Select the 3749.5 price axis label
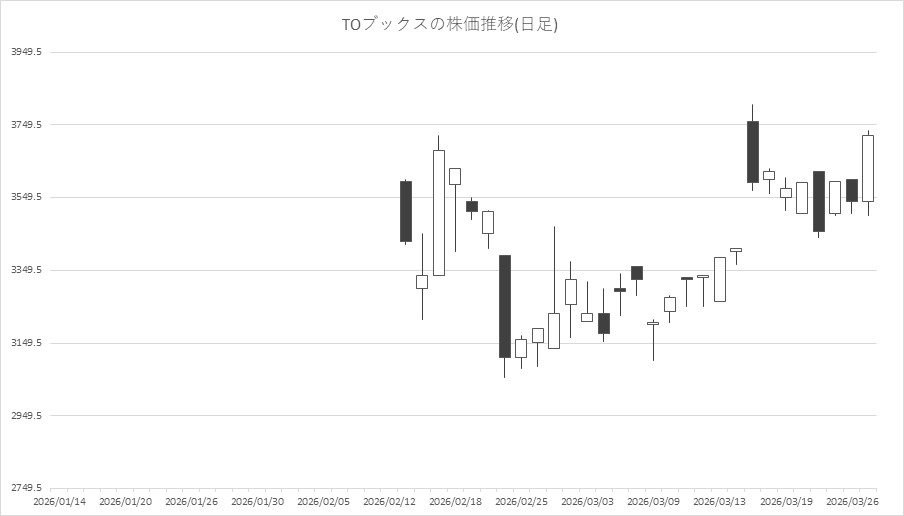The width and height of the screenshot is (904, 516). [26, 125]
